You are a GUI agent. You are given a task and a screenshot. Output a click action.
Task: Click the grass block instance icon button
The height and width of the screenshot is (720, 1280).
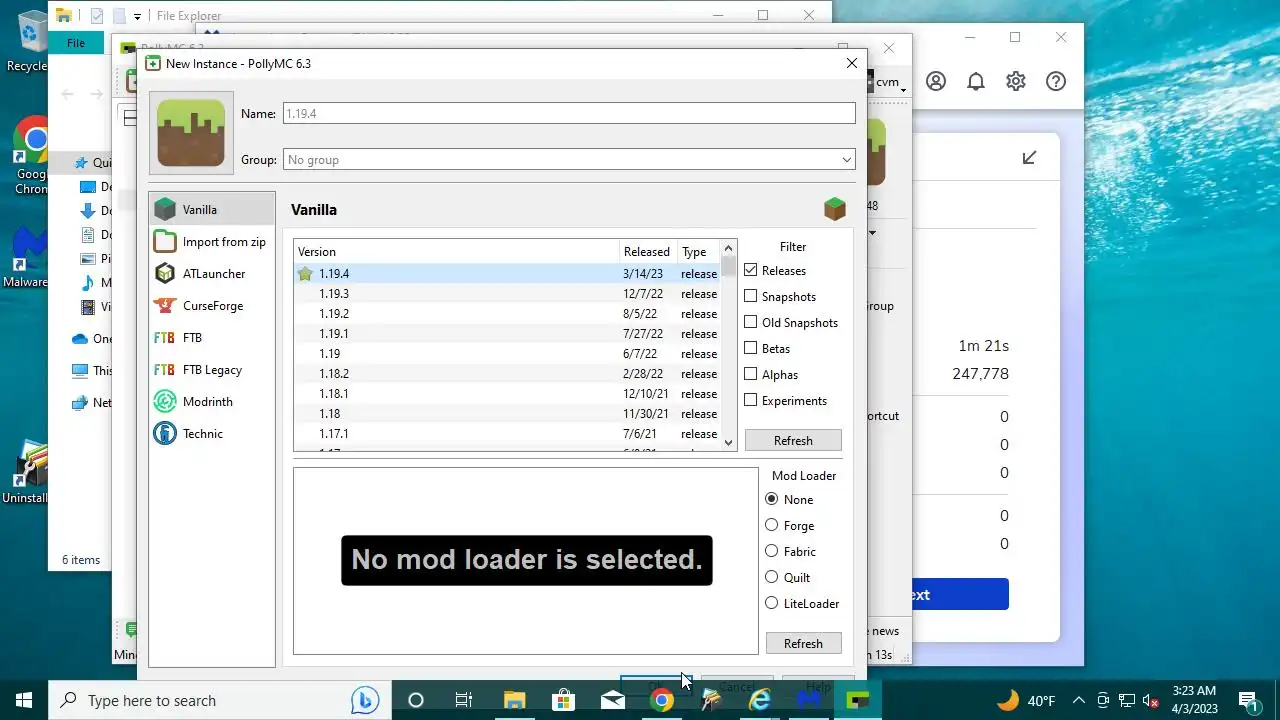[x=191, y=133]
